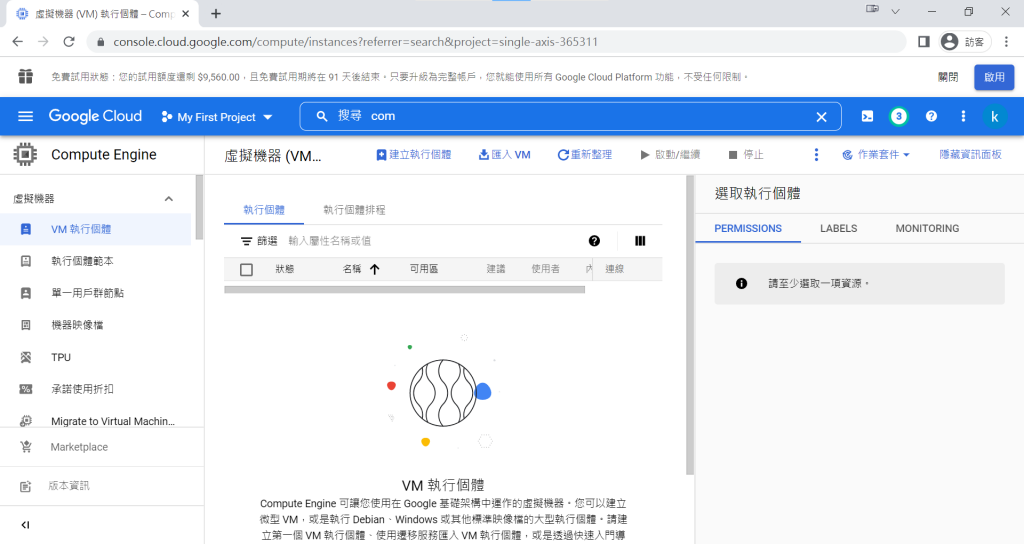The height and width of the screenshot is (544, 1024).
Task: Click the 連線 column header
Action: (x=615, y=268)
